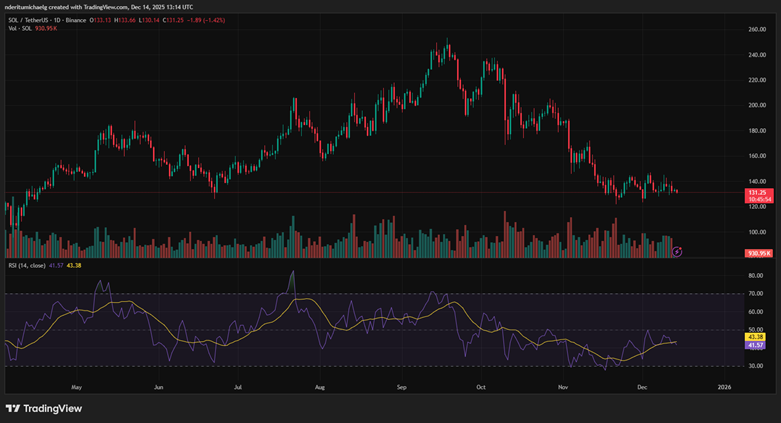Viewport: 781px width, 423px height.
Task: Click the yellow 43.38 RSI value tag
Action: (x=756, y=337)
